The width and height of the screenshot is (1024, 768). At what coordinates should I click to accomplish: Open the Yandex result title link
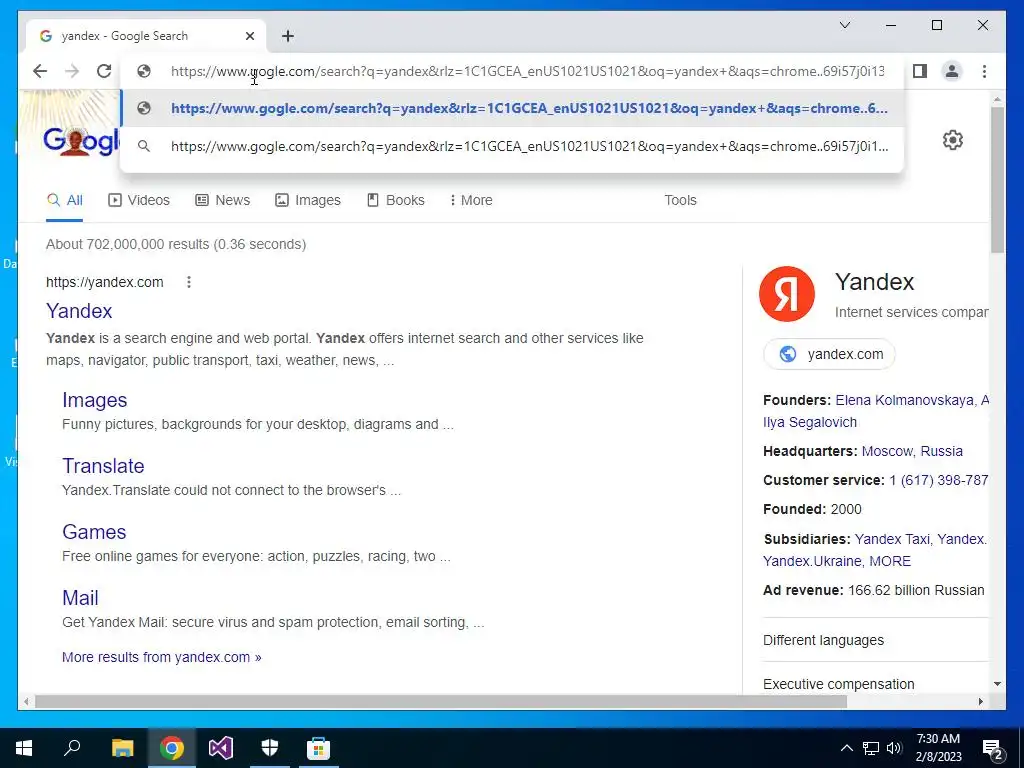pyautogui.click(x=79, y=311)
